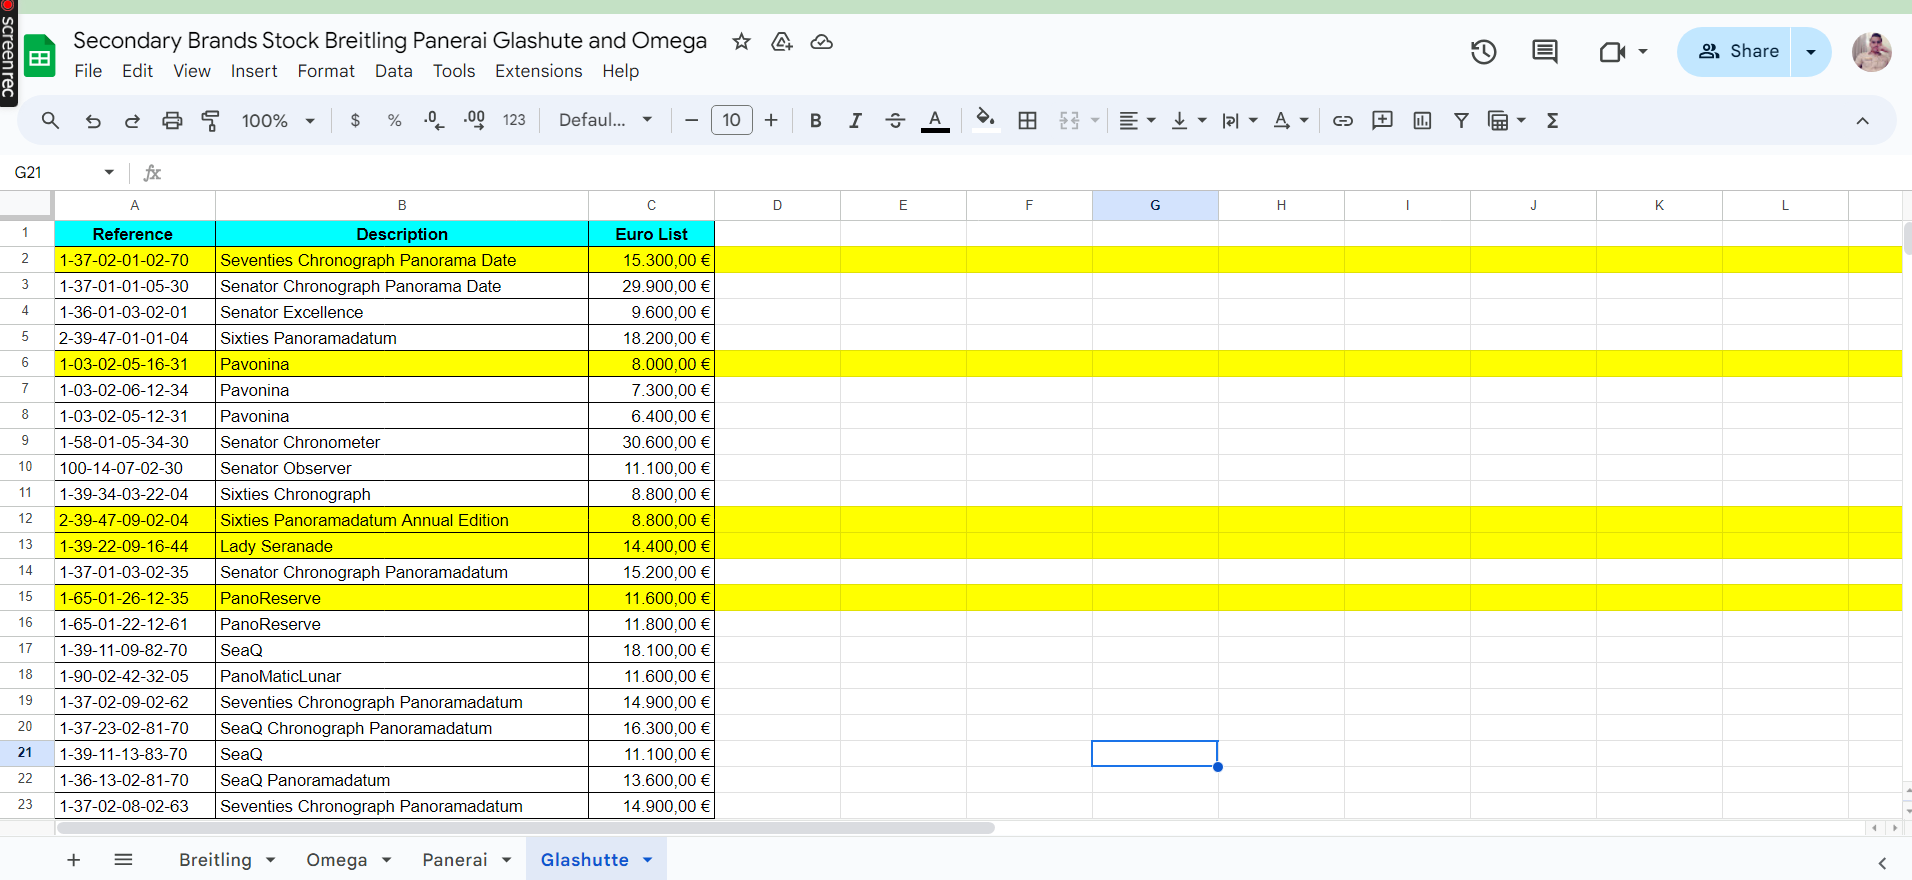Screen dimensions: 1912x880
Task: Open text rotation dropdown
Action: pos(1290,120)
